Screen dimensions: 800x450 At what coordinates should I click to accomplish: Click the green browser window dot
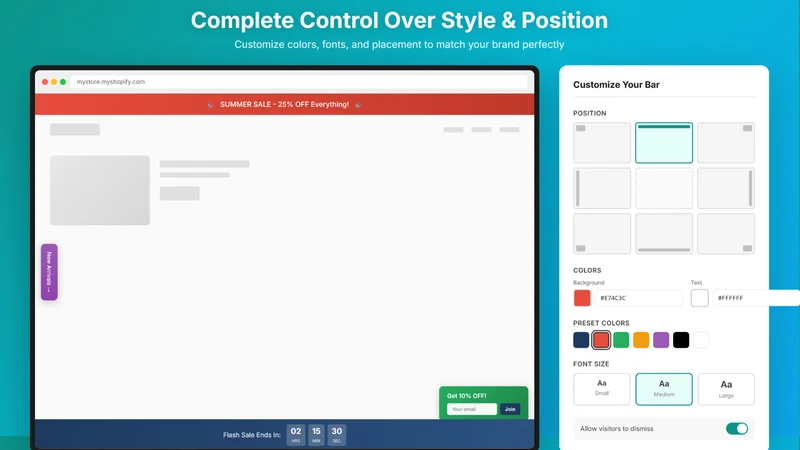63,82
